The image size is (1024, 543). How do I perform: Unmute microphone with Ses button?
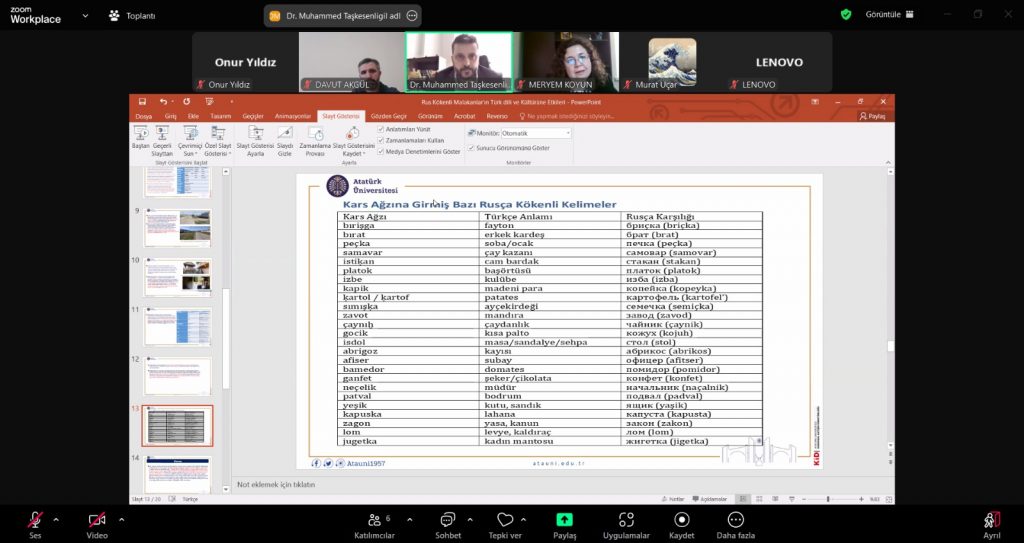tap(35, 525)
